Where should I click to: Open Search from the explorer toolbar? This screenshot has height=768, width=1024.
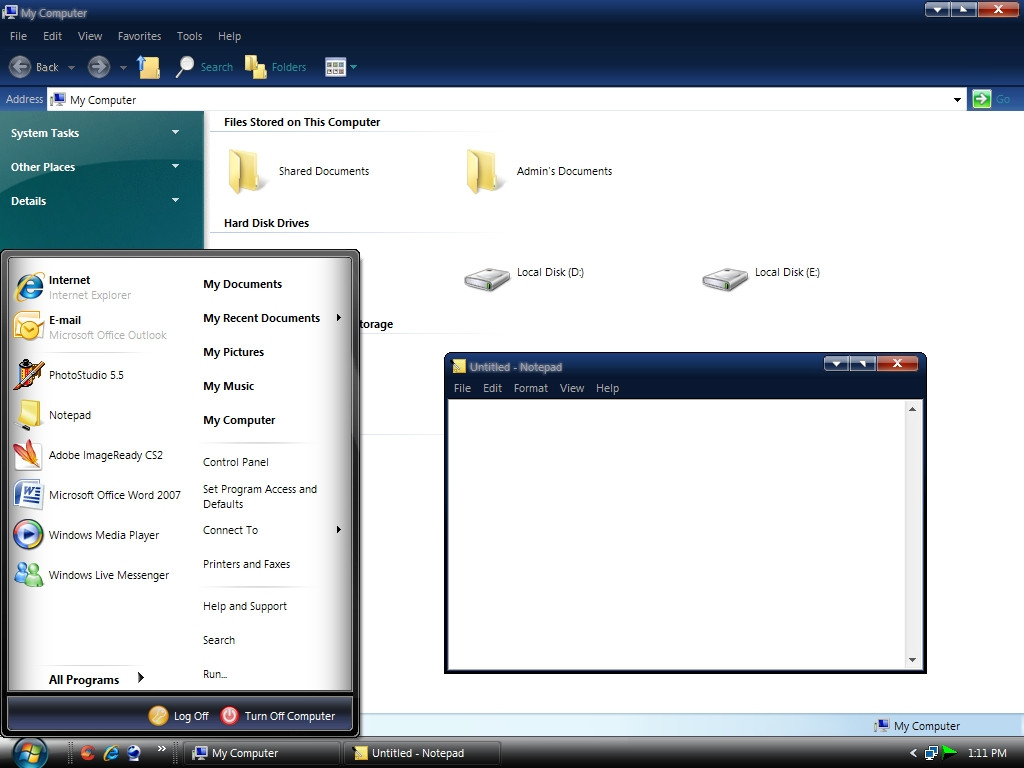(x=204, y=67)
